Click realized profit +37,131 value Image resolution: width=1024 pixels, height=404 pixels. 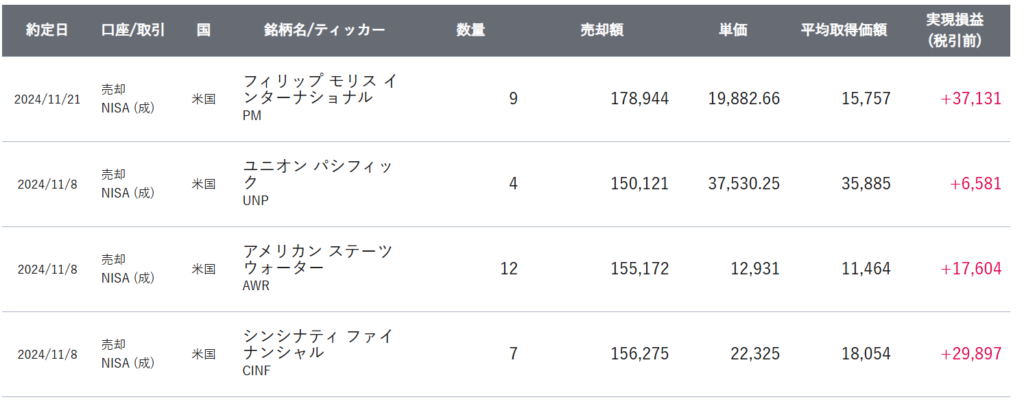[x=970, y=100]
